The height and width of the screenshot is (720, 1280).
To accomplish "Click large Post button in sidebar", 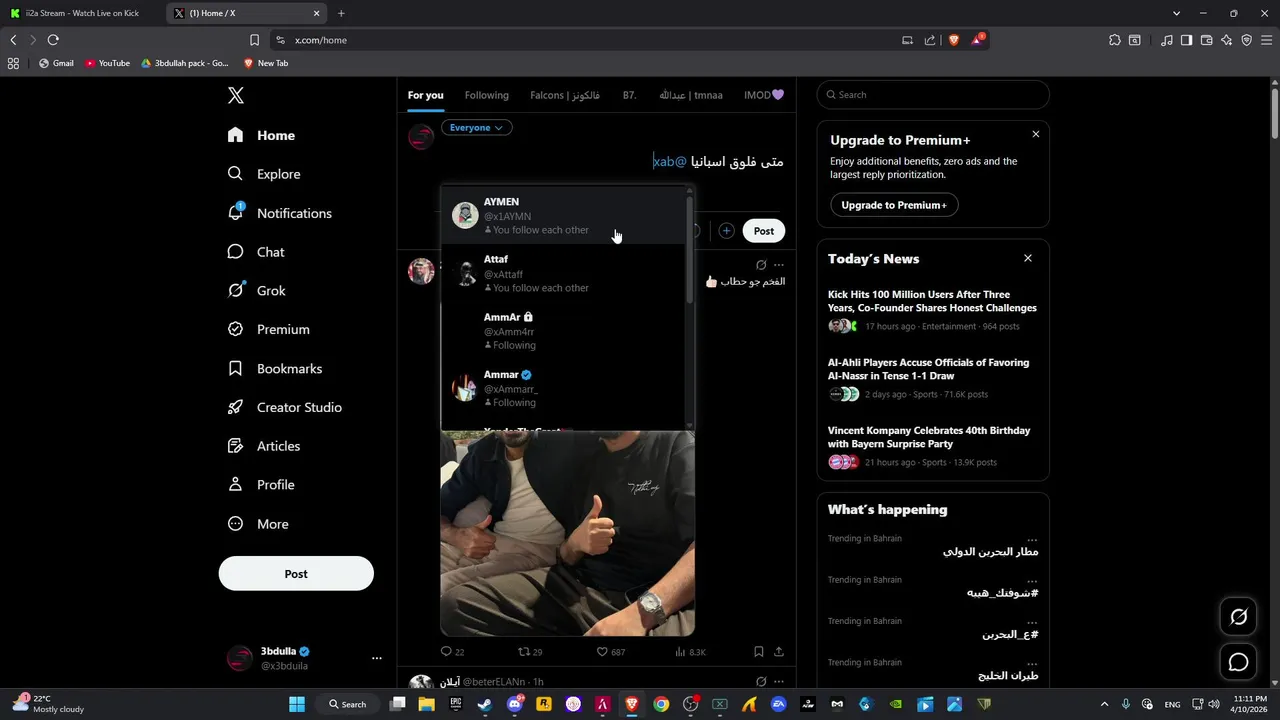I will pos(296,574).
